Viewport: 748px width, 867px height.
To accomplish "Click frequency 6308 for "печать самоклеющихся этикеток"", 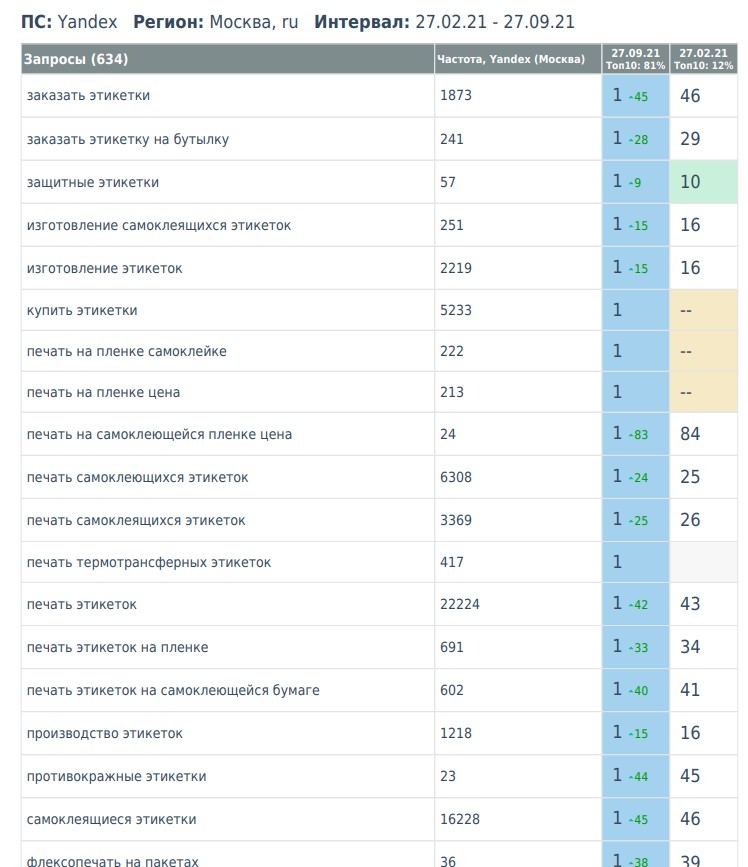I will pos(456,477).
